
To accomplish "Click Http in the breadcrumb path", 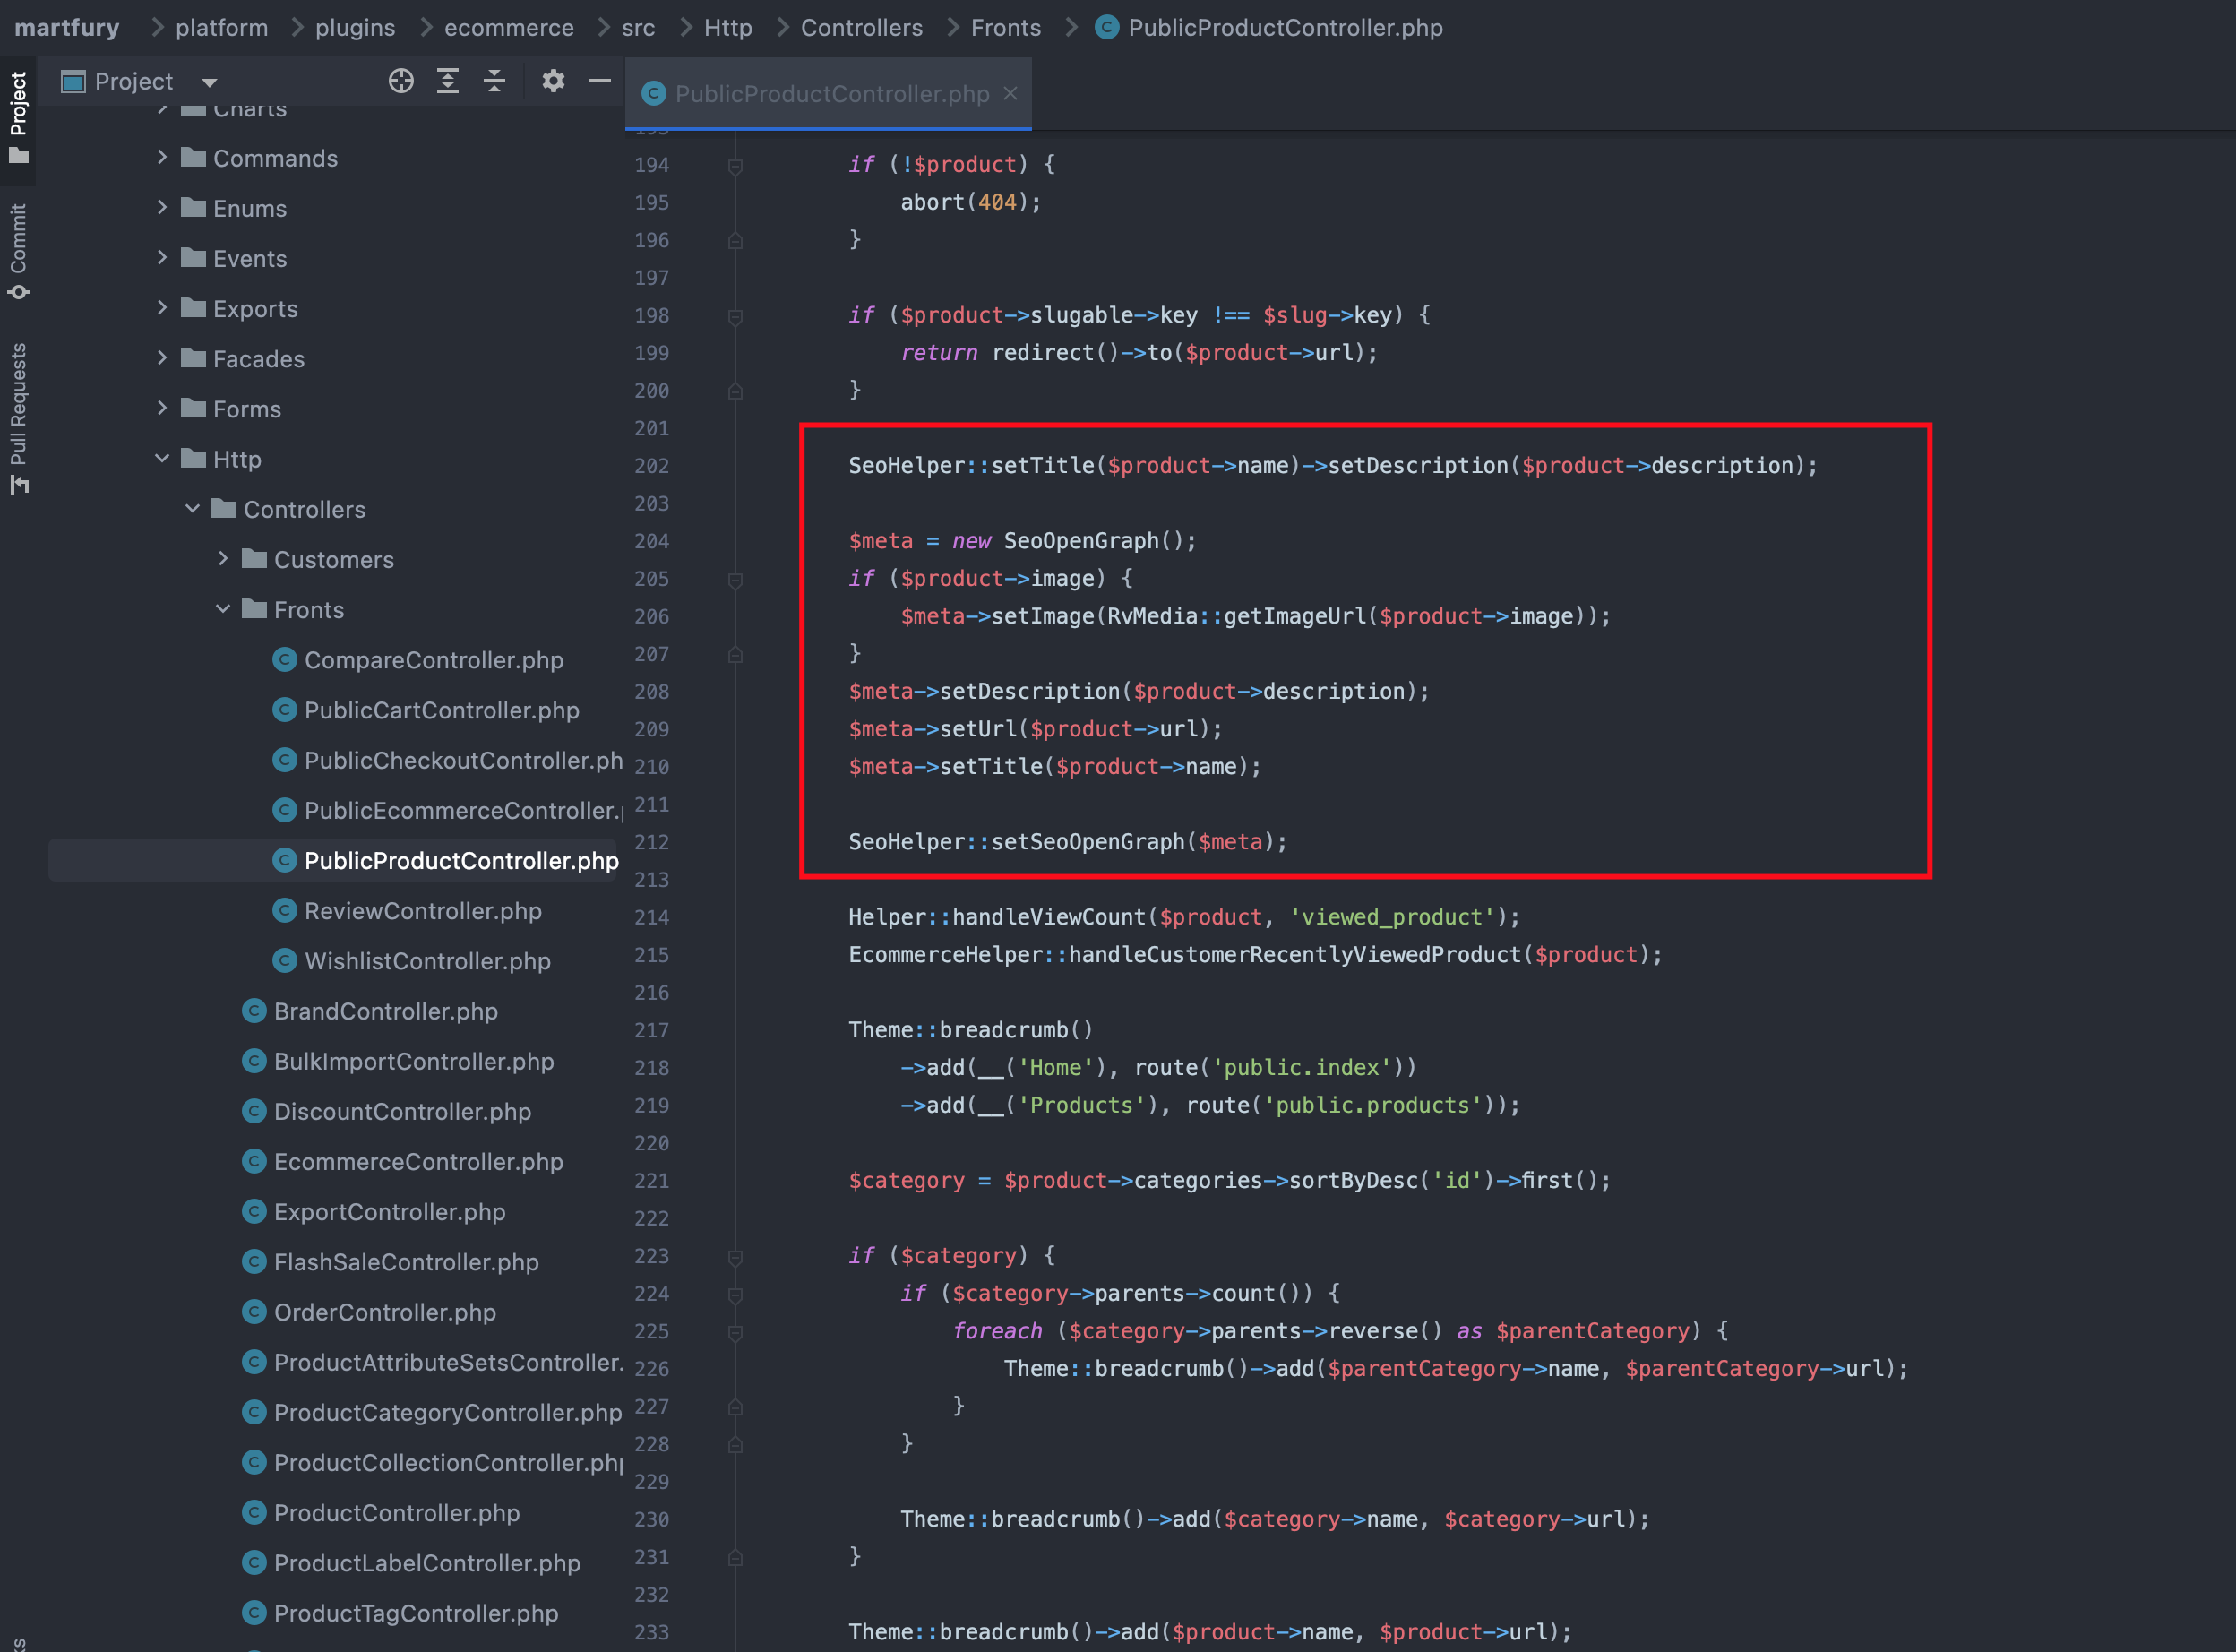I will point(728,27).
